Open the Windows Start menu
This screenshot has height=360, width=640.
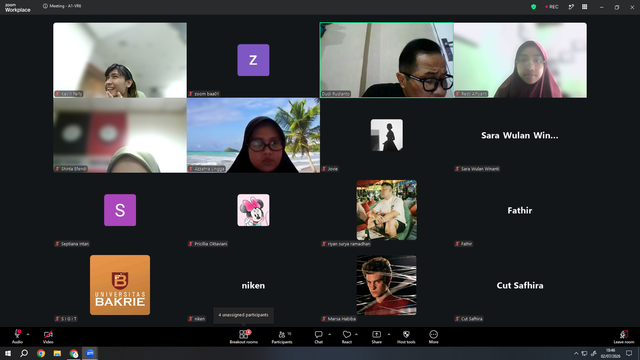coord(8,353)
